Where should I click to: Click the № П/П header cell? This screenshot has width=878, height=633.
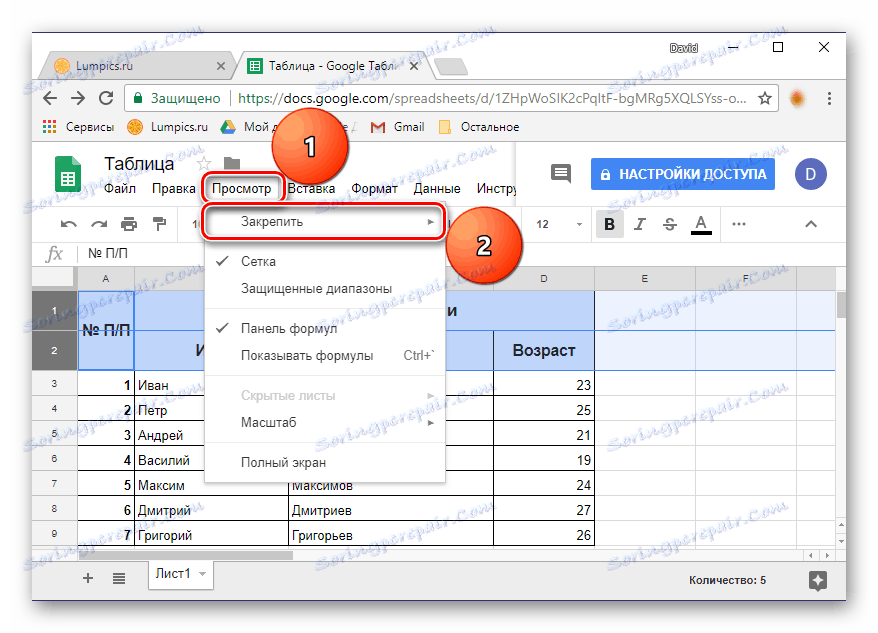coord(106,331)
